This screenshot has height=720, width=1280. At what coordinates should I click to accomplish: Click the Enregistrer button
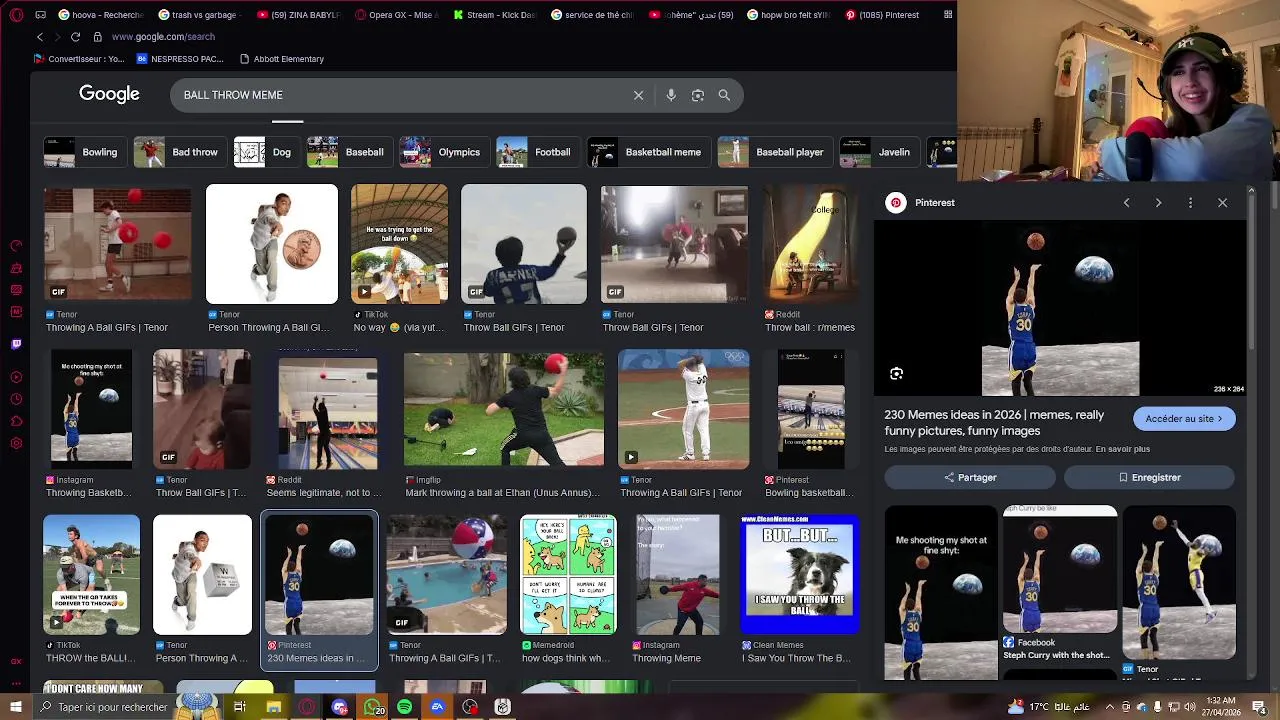(x=1149, y=478)
